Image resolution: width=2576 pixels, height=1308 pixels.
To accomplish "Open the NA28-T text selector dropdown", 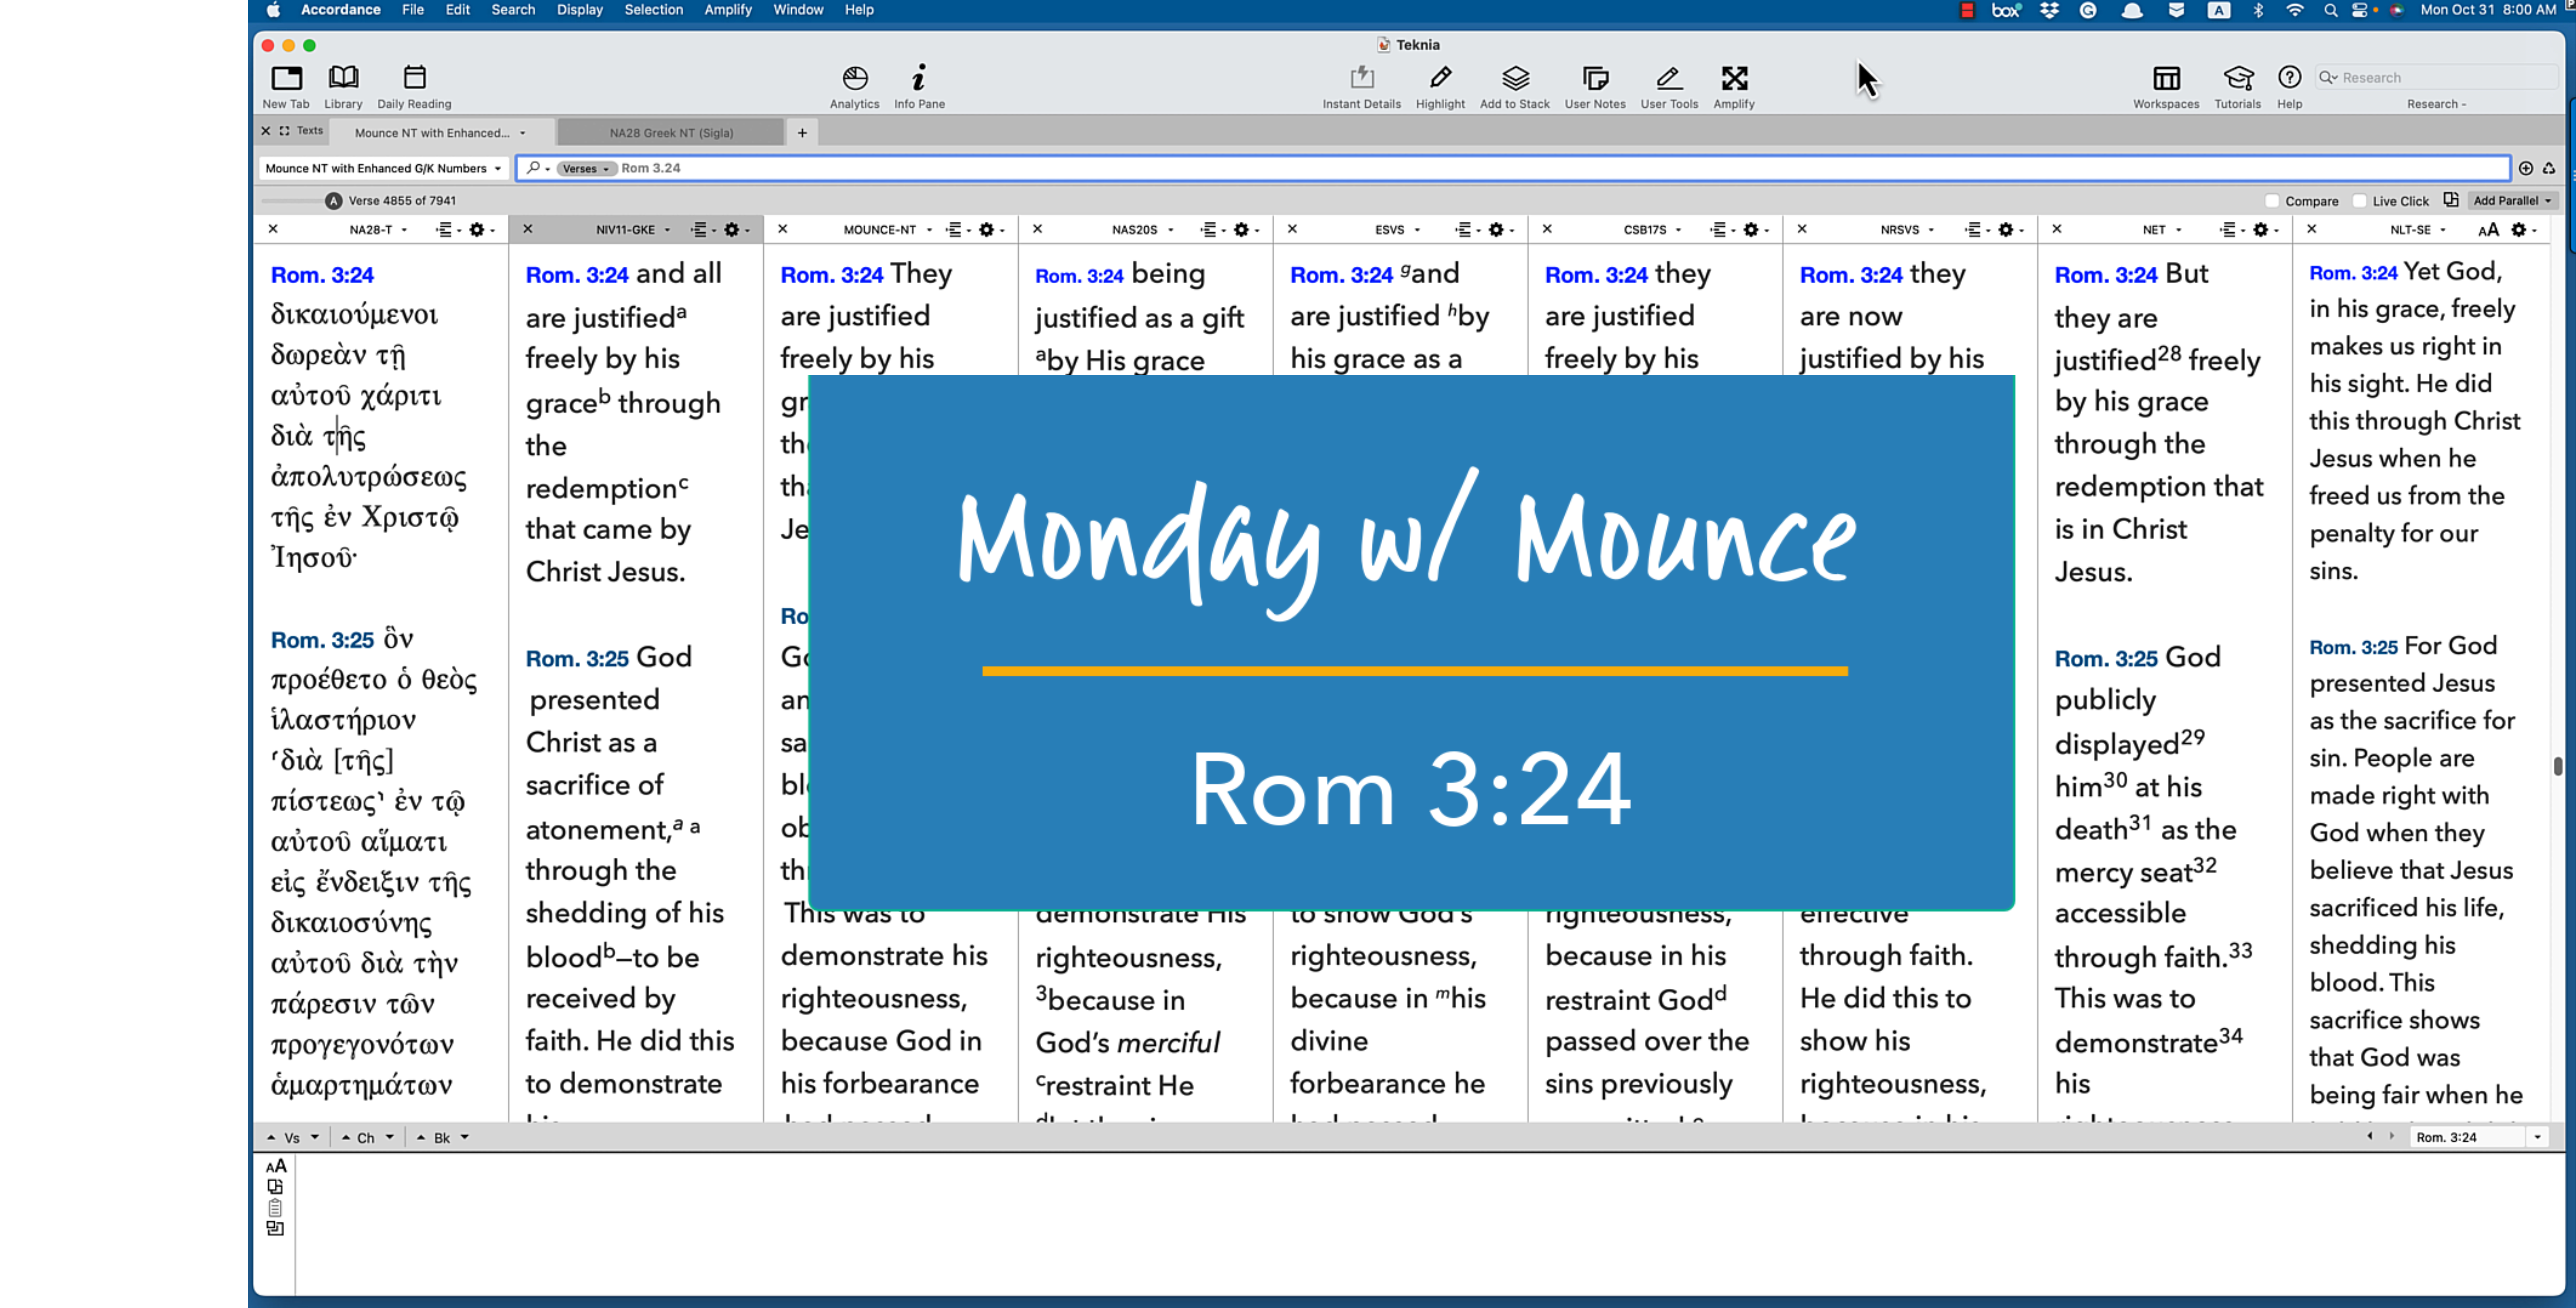I will click(378, 229).
